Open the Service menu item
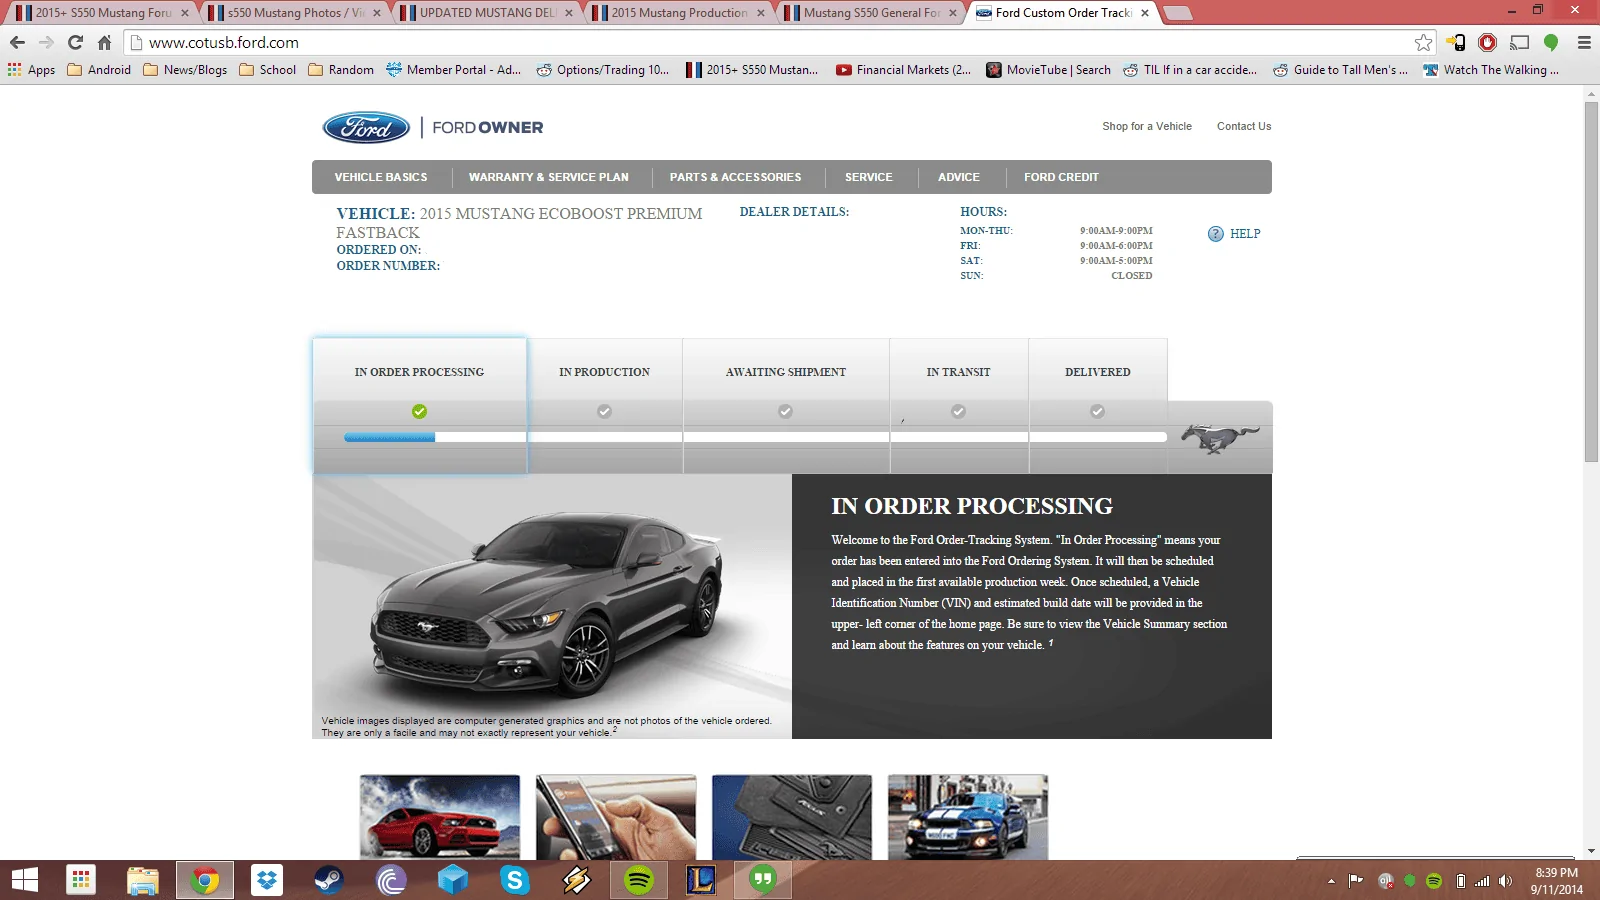Viewport: 1600px width, 900px height. click(x=869, y=177)
